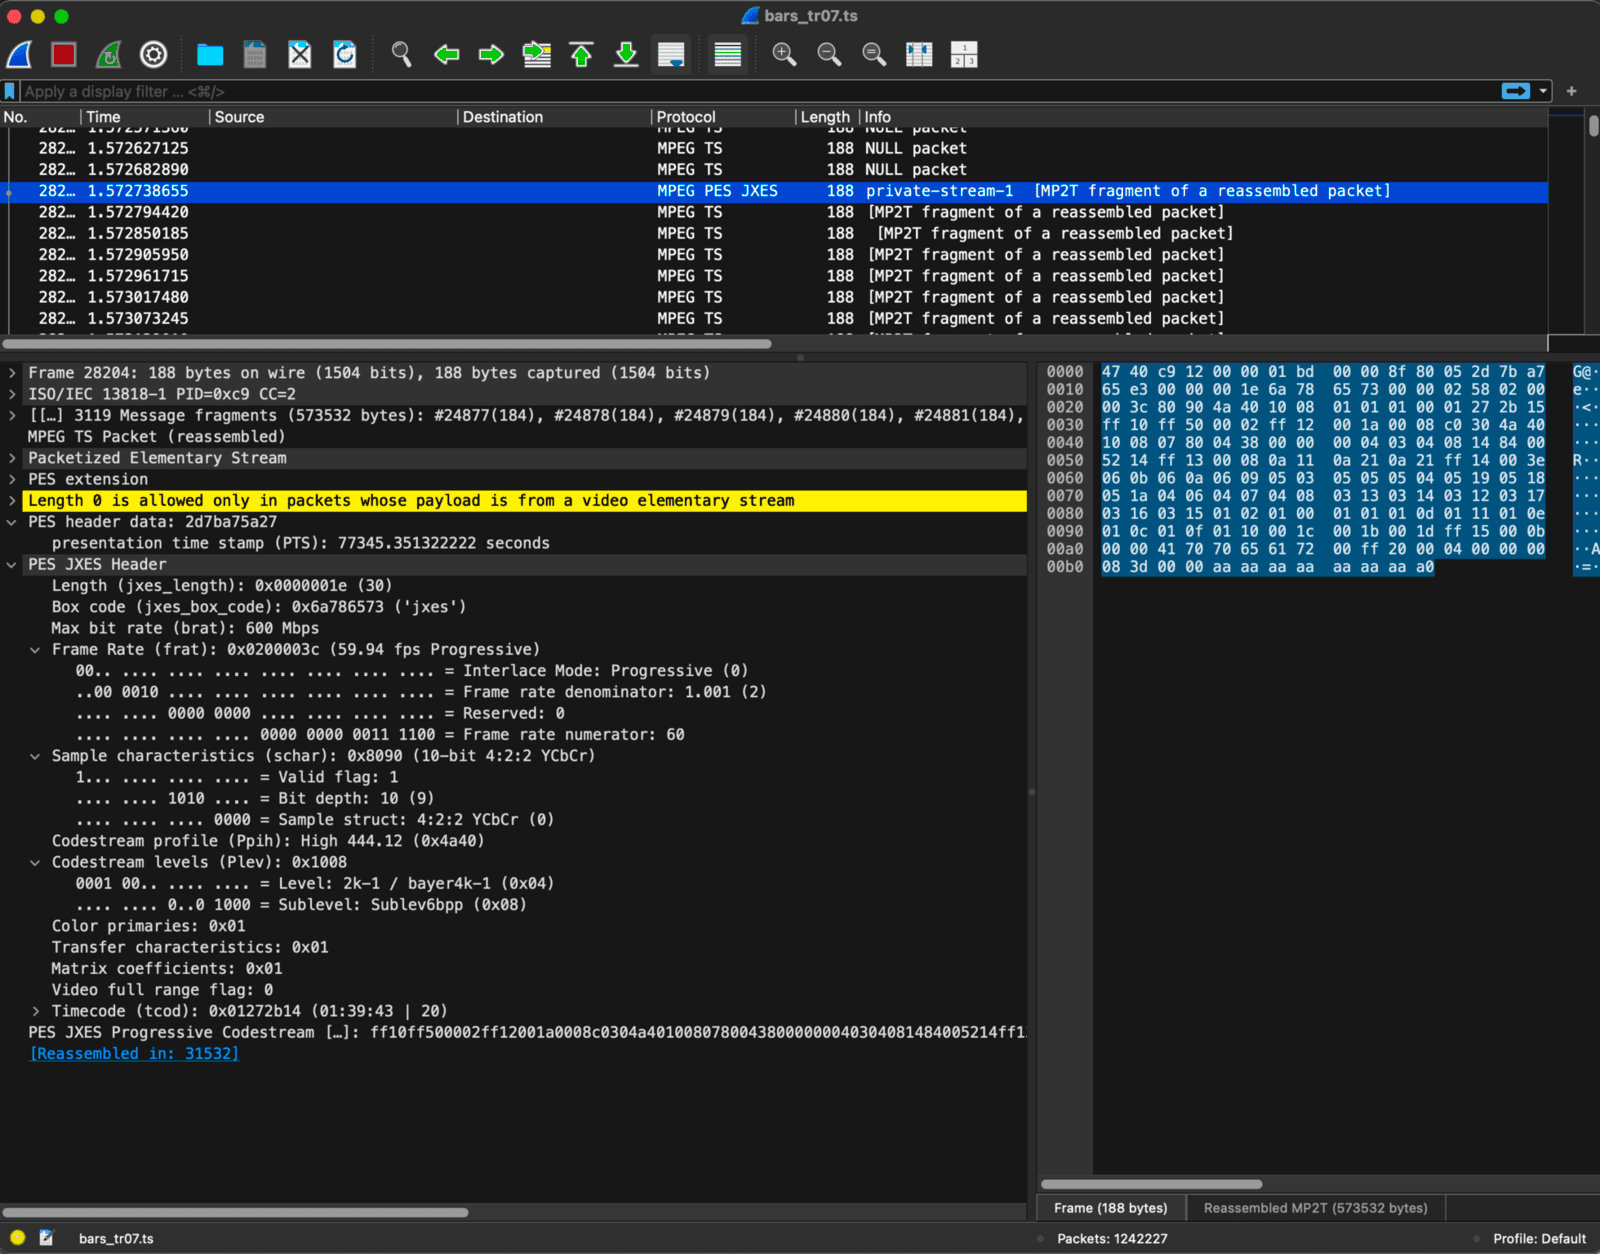The image size is (1600, 1254).
Task: Open the display filter history dropdown
Action: (1543, 91)
